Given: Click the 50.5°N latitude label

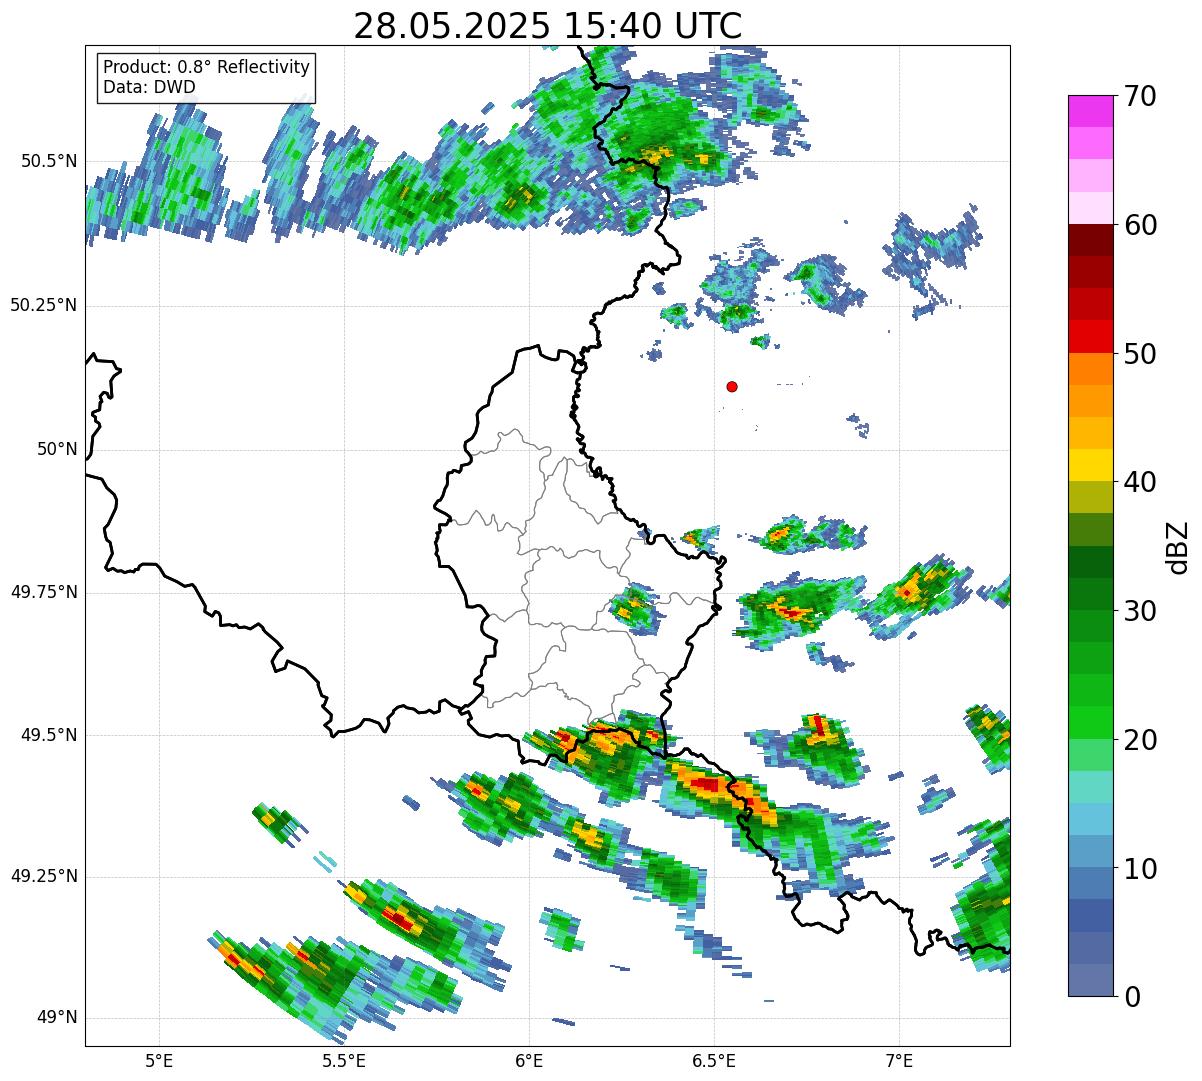Looking at the screenshot, I should 50,161.
